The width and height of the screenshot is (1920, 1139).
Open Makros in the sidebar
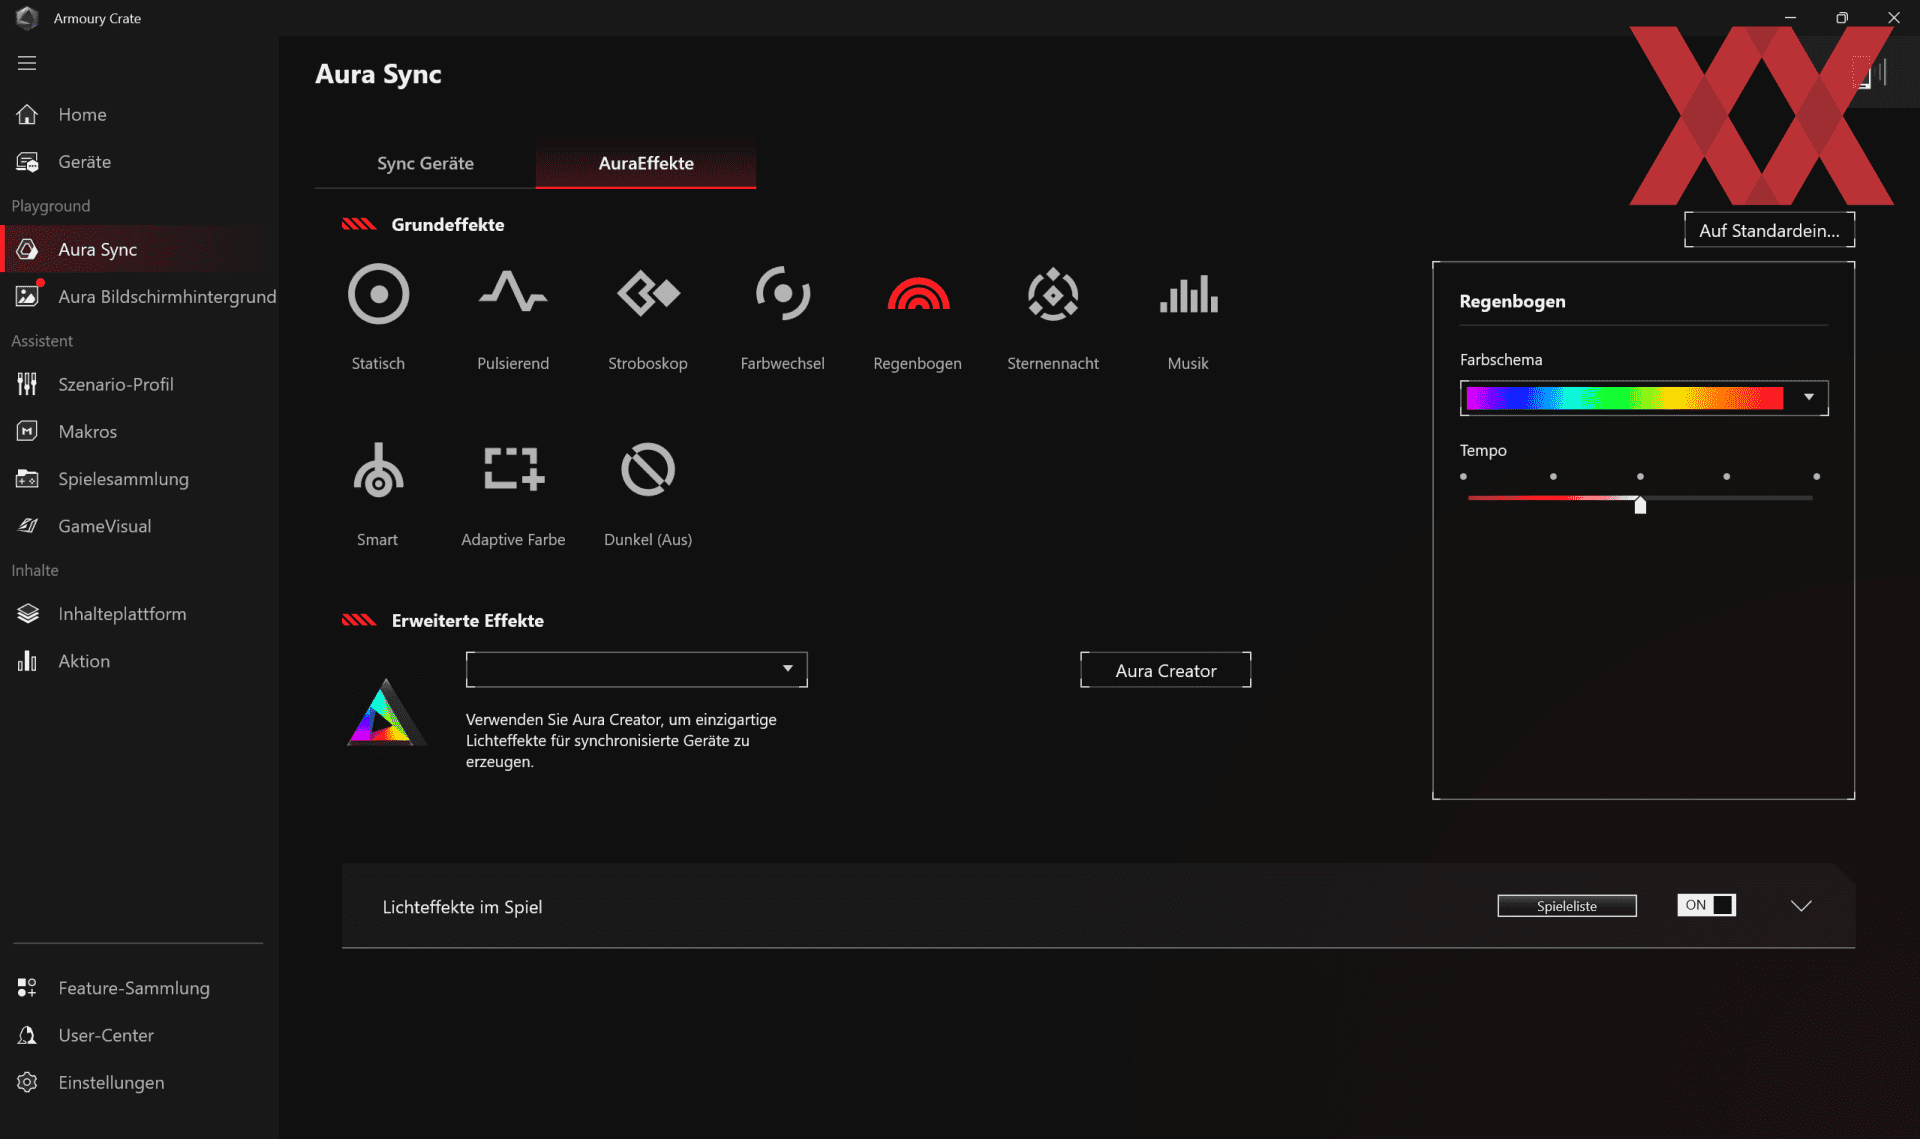(88, 431)
